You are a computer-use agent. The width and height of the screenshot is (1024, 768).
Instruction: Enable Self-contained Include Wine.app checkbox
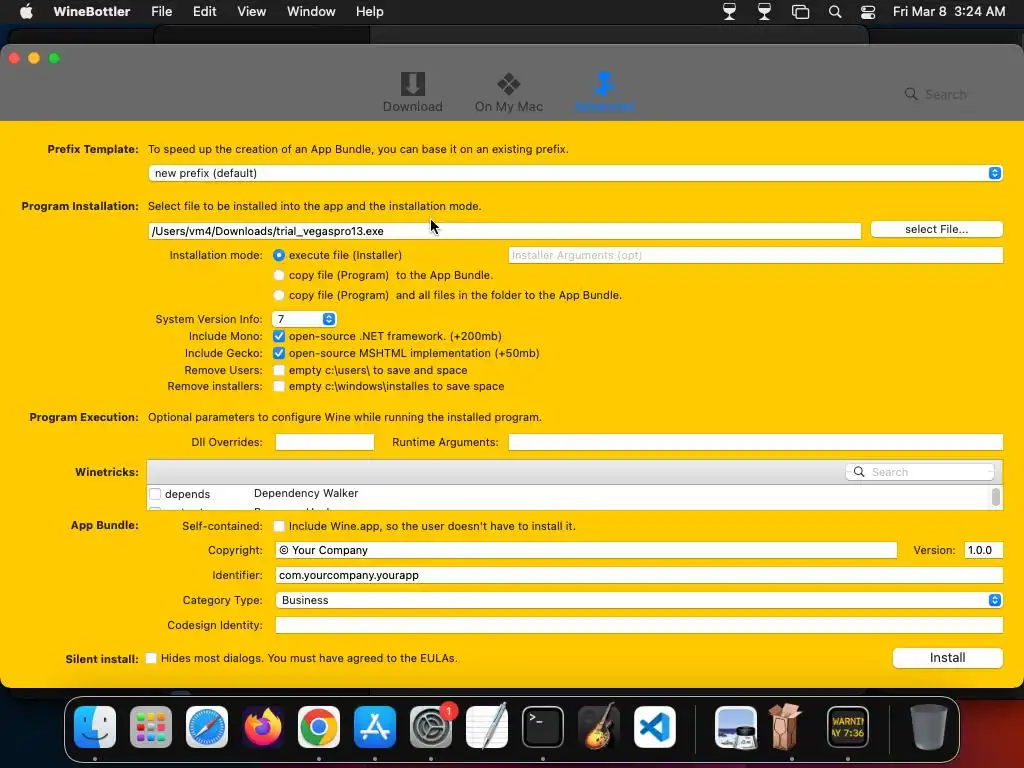(x=279, y=526)
